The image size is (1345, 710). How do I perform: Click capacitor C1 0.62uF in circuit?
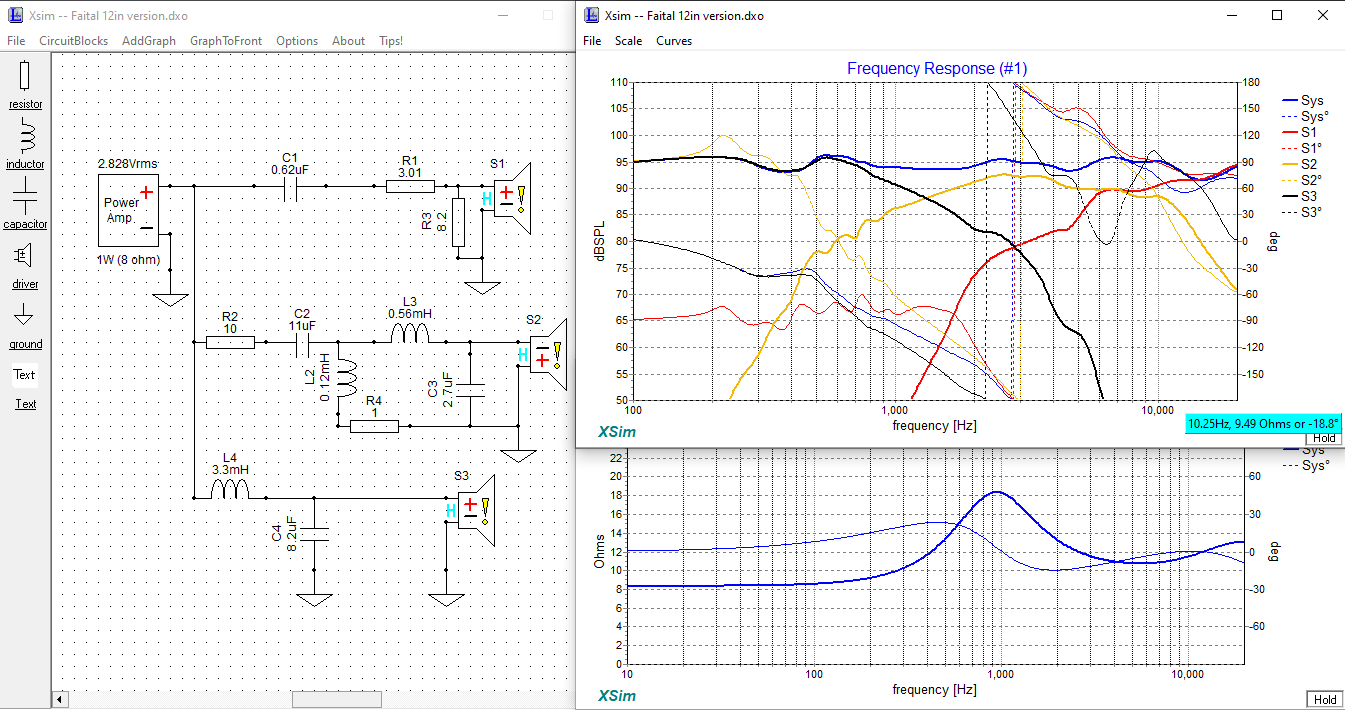[290, 186]
